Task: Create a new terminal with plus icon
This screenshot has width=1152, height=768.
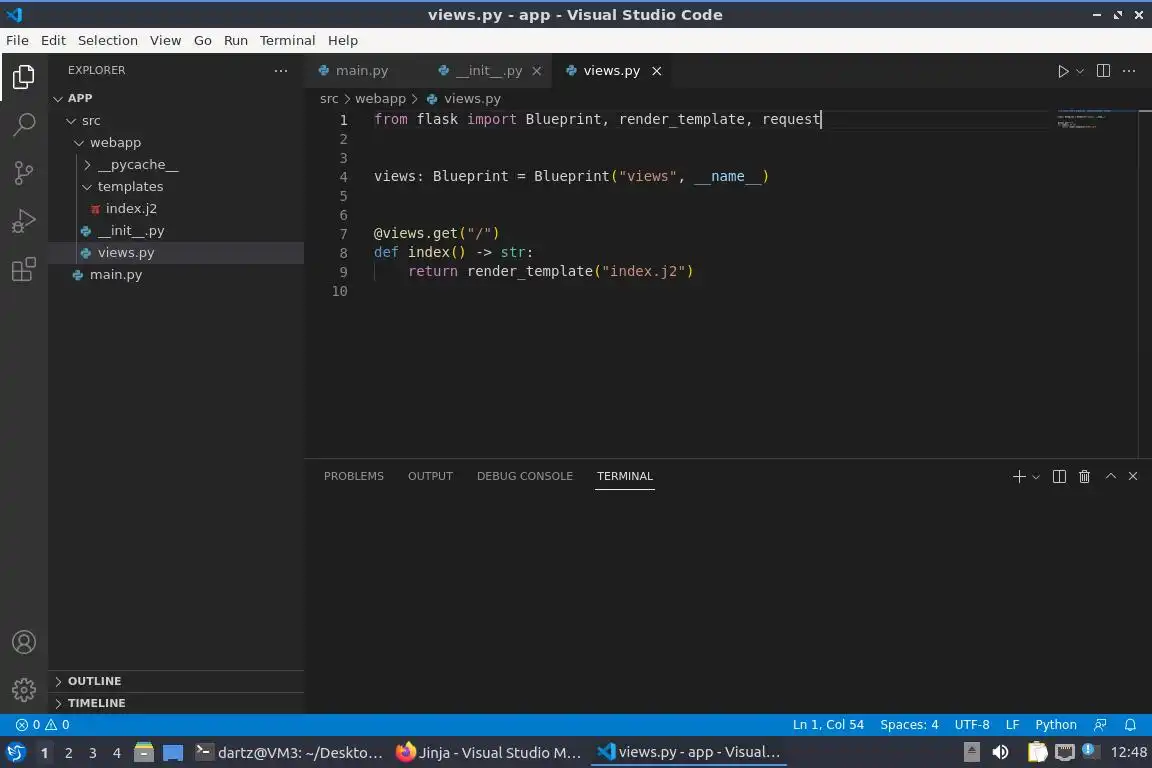Action: pos(1019,476)
